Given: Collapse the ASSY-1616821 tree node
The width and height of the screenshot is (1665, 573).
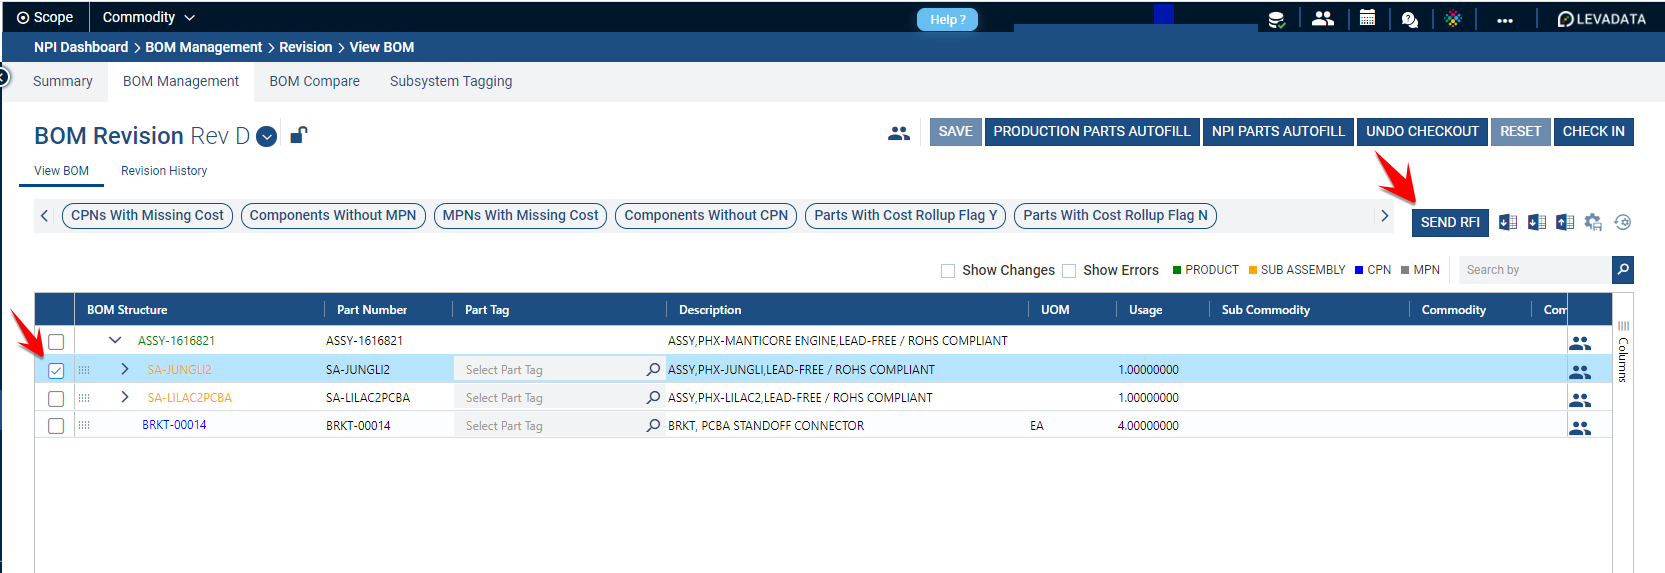Looking at the screenshot, I should pos(115,341).
